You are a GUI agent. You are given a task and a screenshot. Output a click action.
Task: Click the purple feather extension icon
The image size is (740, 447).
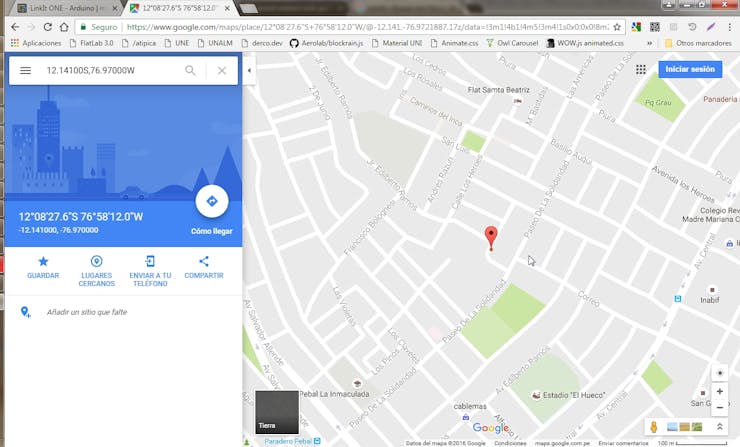pos(711,27)
